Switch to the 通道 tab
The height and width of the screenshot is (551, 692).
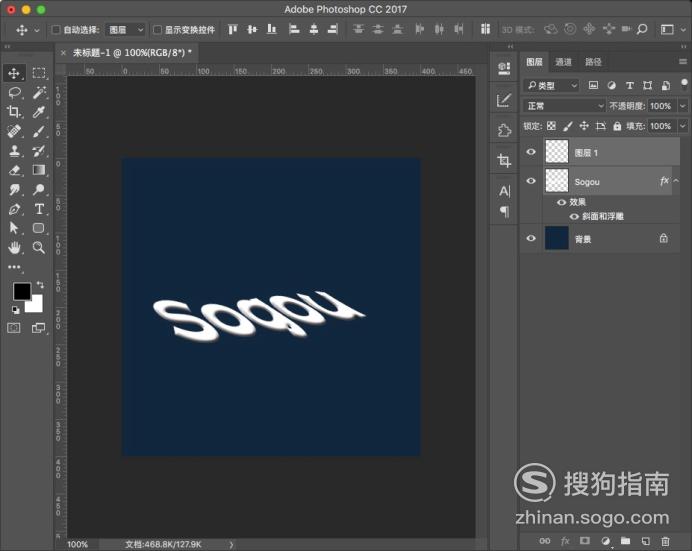pyautogui.click(x=563, y=62)
